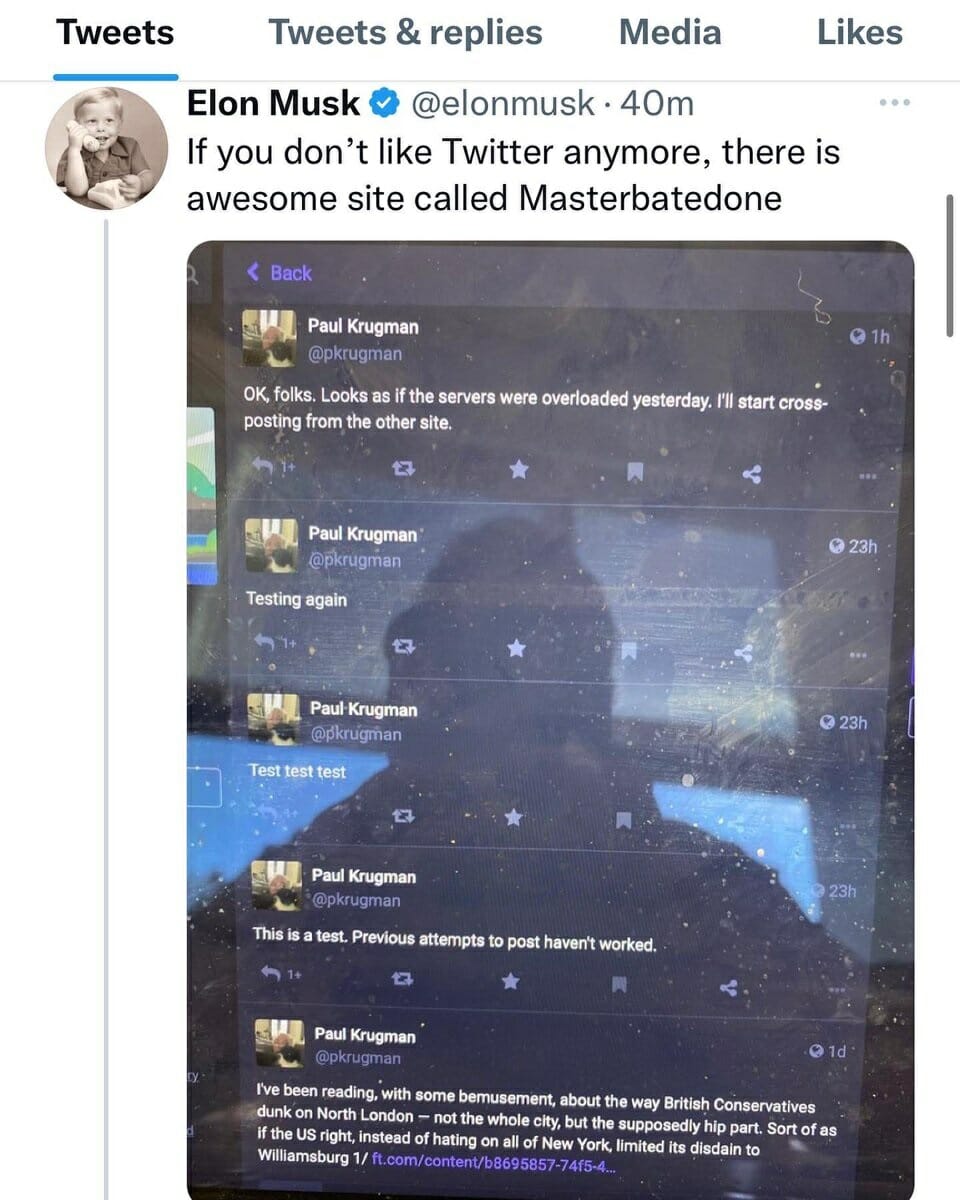Click boost icon under "Testing again" post
The width and height of the screenshot is (960, 1200).
click(402, 648)
